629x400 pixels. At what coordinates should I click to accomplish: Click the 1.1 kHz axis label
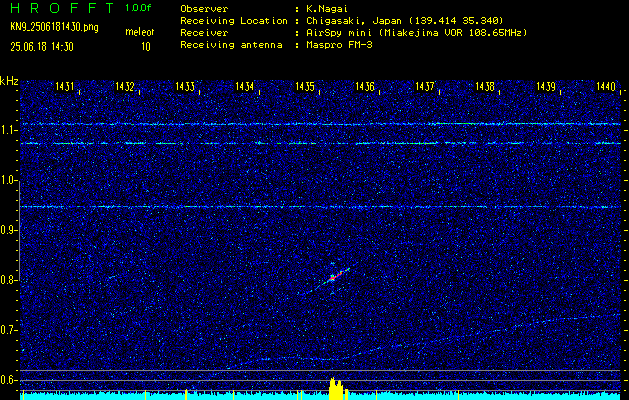(x=7, y=131)
